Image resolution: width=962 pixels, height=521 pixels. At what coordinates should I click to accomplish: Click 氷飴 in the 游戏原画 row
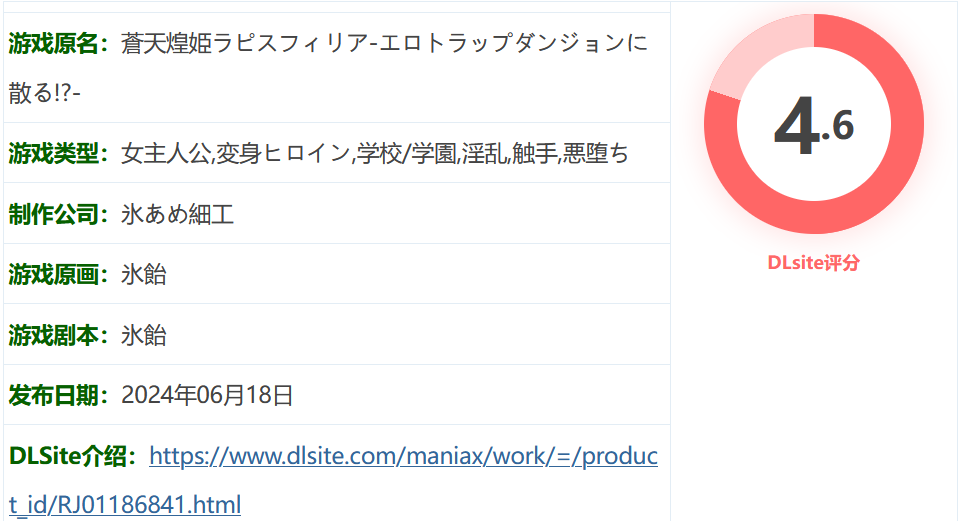point(143,274)
